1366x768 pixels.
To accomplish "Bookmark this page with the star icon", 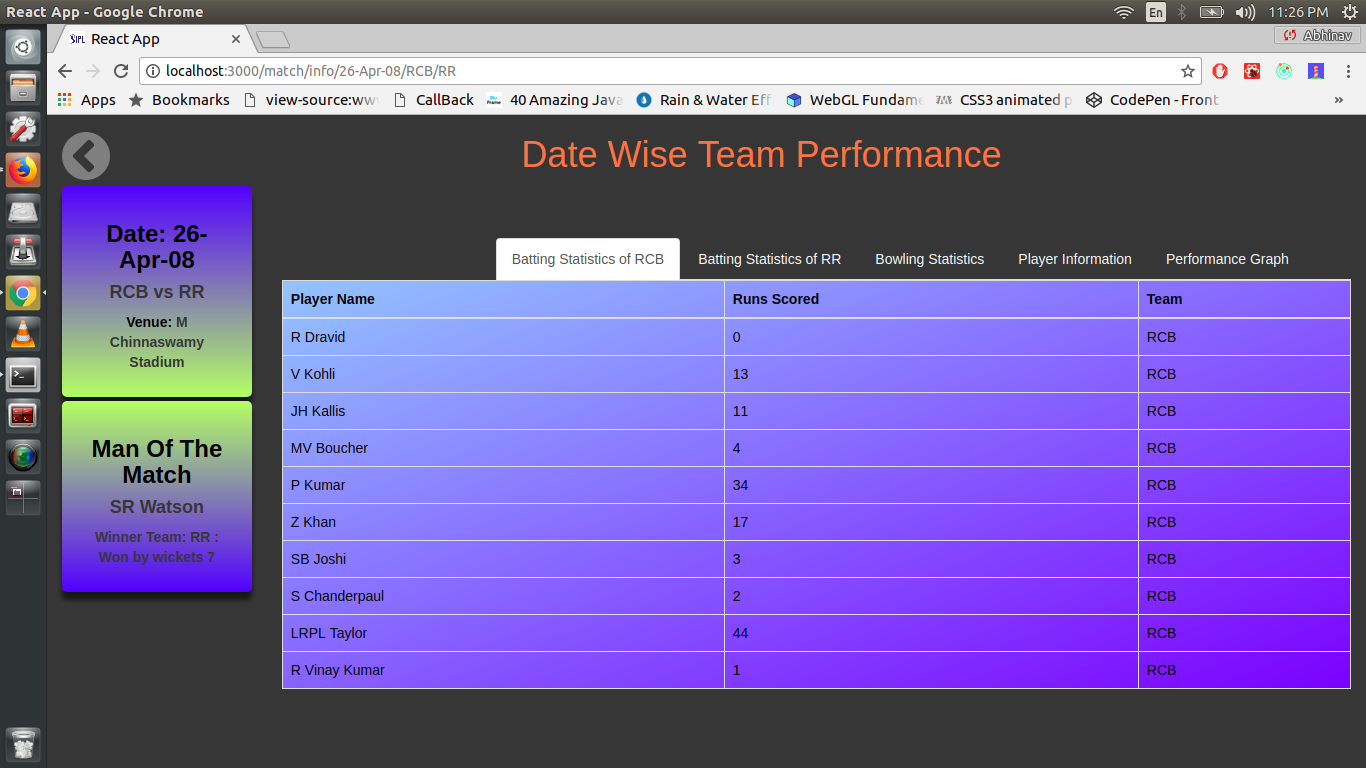I will [1188, 71].
